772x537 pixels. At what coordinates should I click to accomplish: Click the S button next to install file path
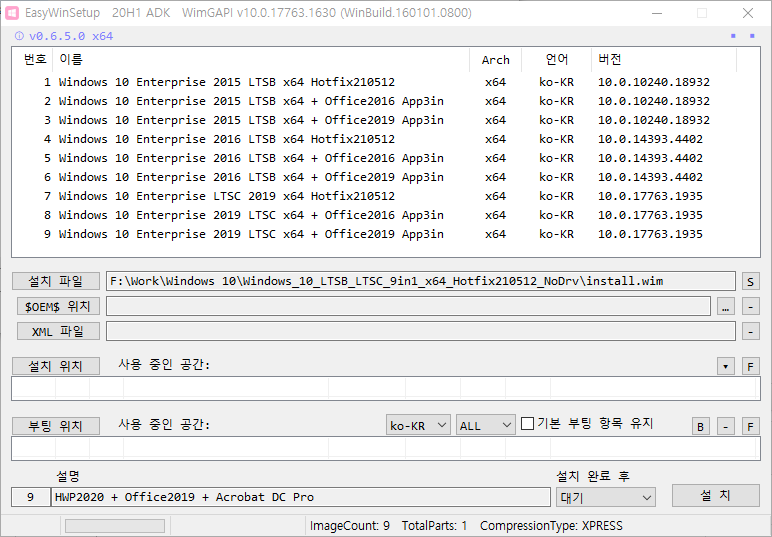[750, 282]
